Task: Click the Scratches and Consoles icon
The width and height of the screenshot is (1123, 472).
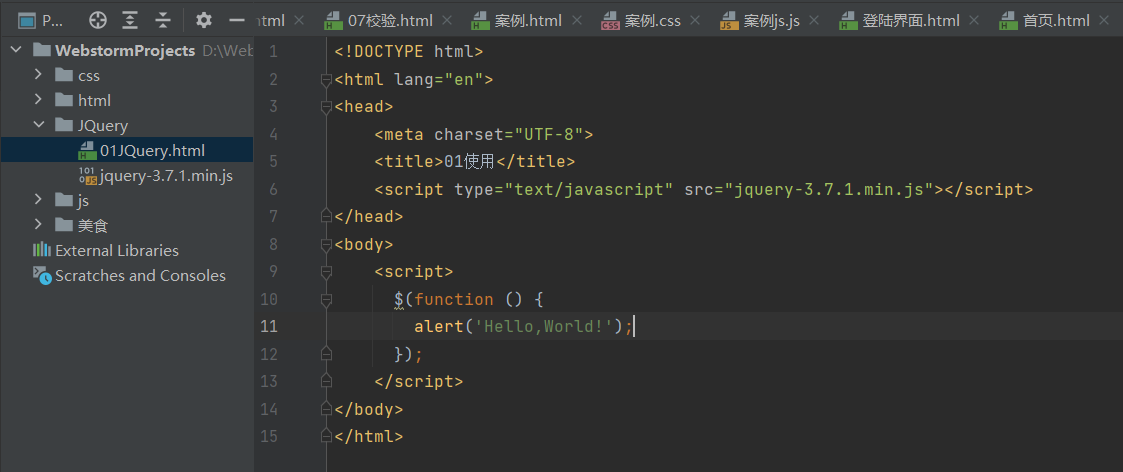Action: point(42,276)
